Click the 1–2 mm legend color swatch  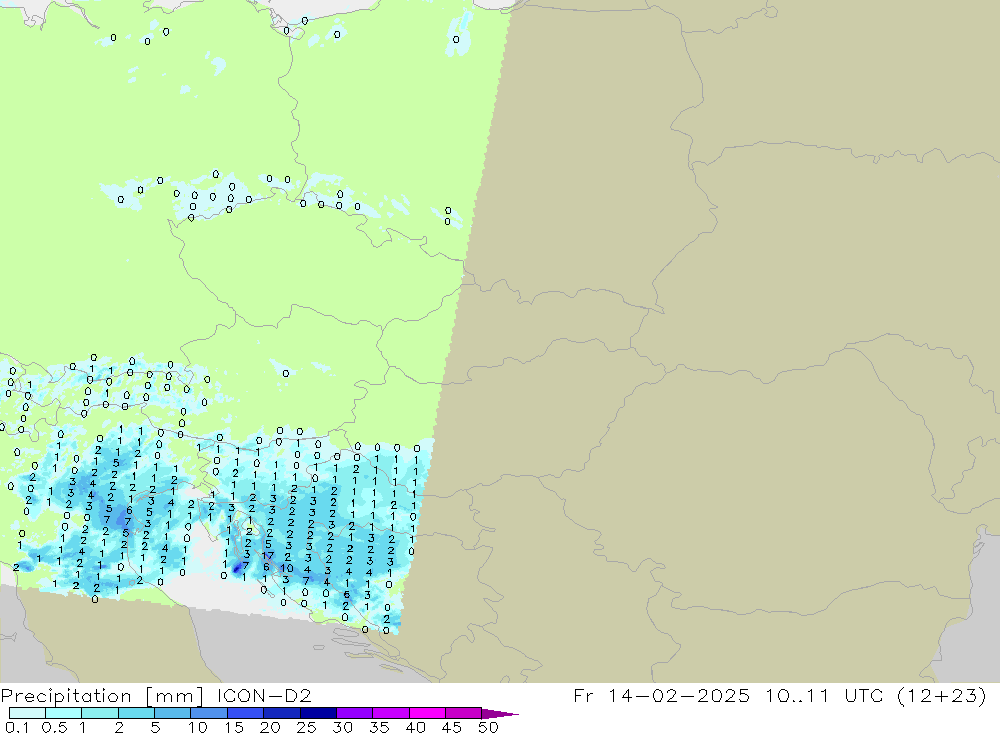[100, 713]
